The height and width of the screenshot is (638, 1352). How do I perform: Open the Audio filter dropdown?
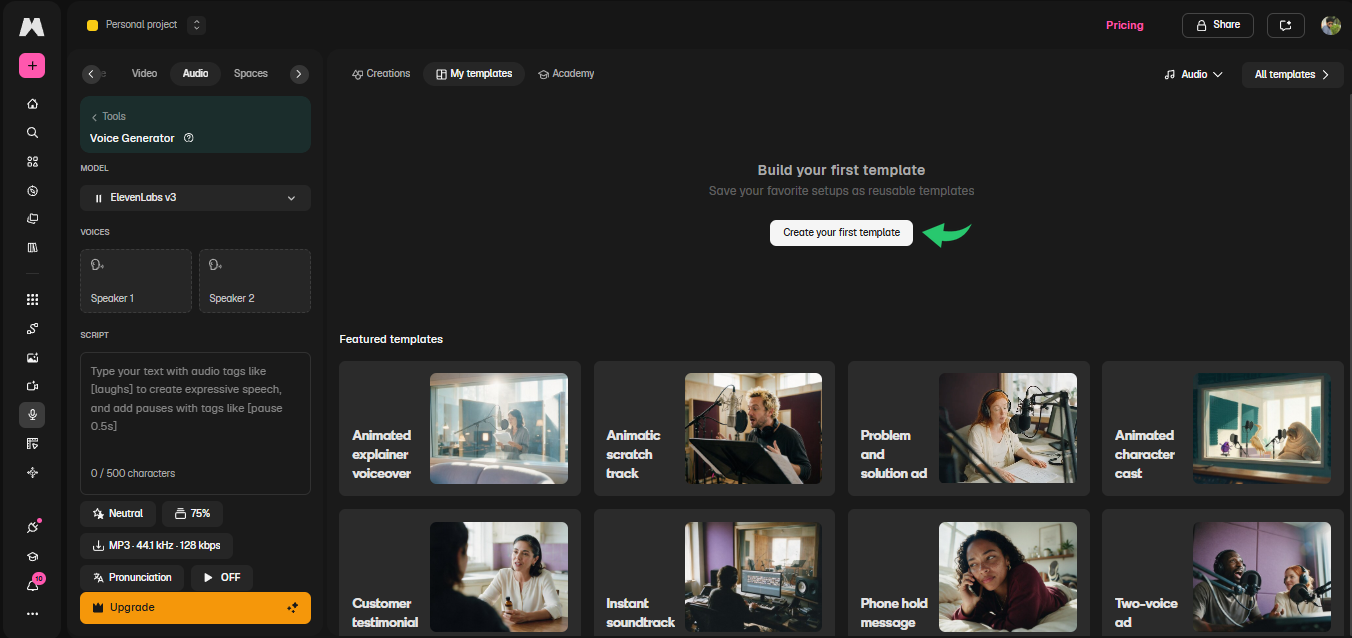(1194, 74)
